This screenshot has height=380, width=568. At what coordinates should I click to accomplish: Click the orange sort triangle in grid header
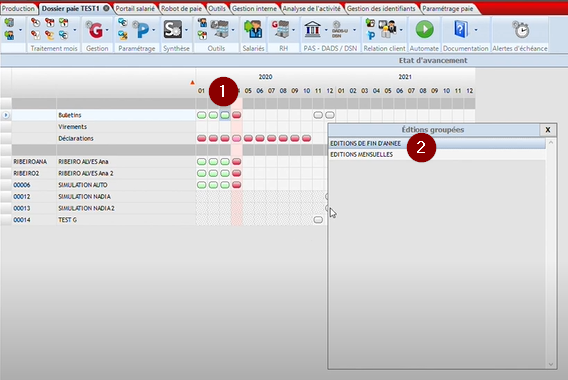(x=192, y=83)
